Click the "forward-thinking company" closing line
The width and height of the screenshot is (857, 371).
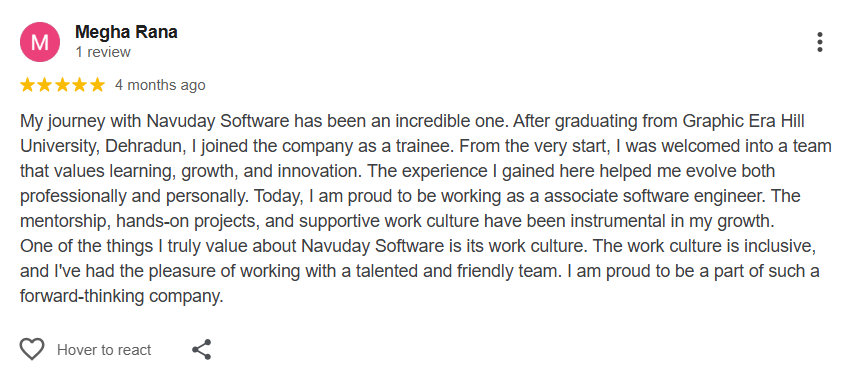[x=120, y=296]
